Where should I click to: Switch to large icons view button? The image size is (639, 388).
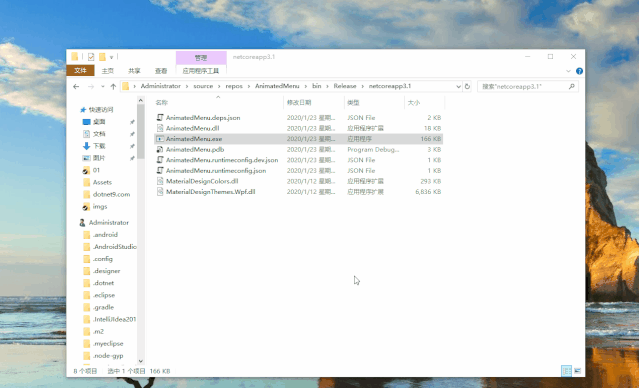577,370
